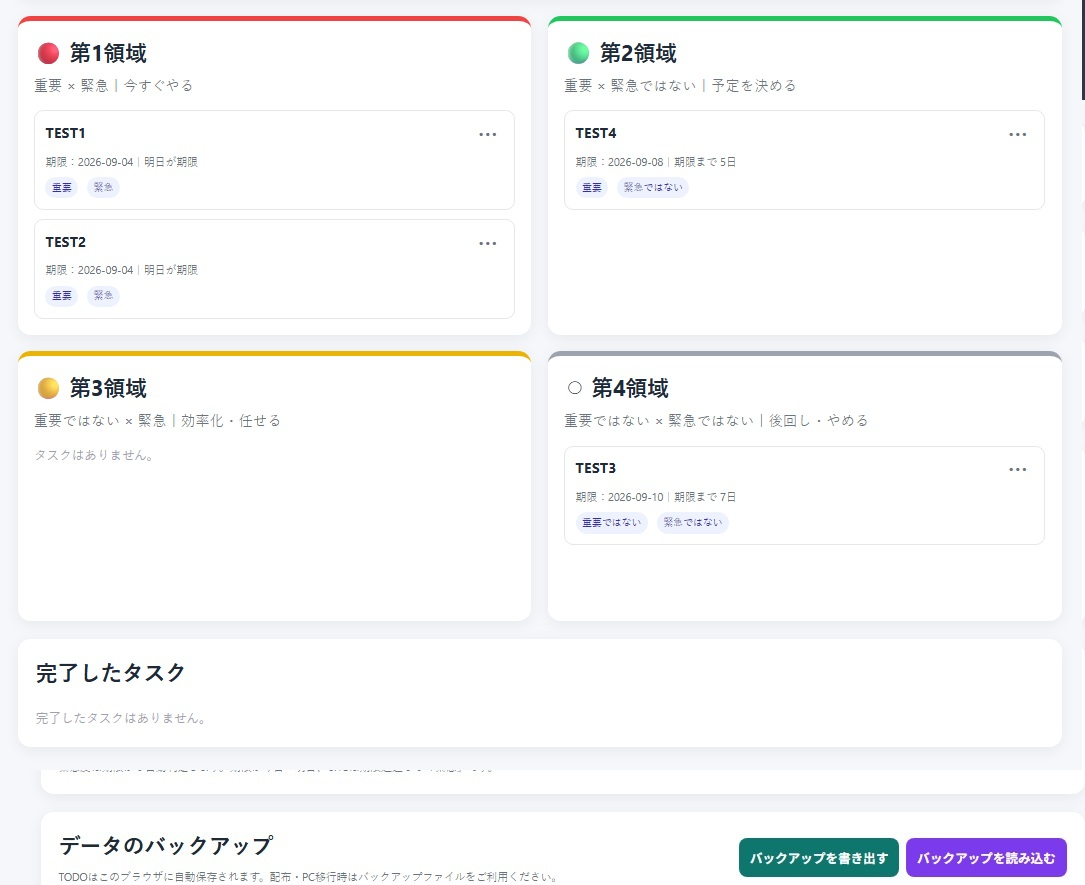Click the 緊急ではない tag on TEST3

[693, 522]
